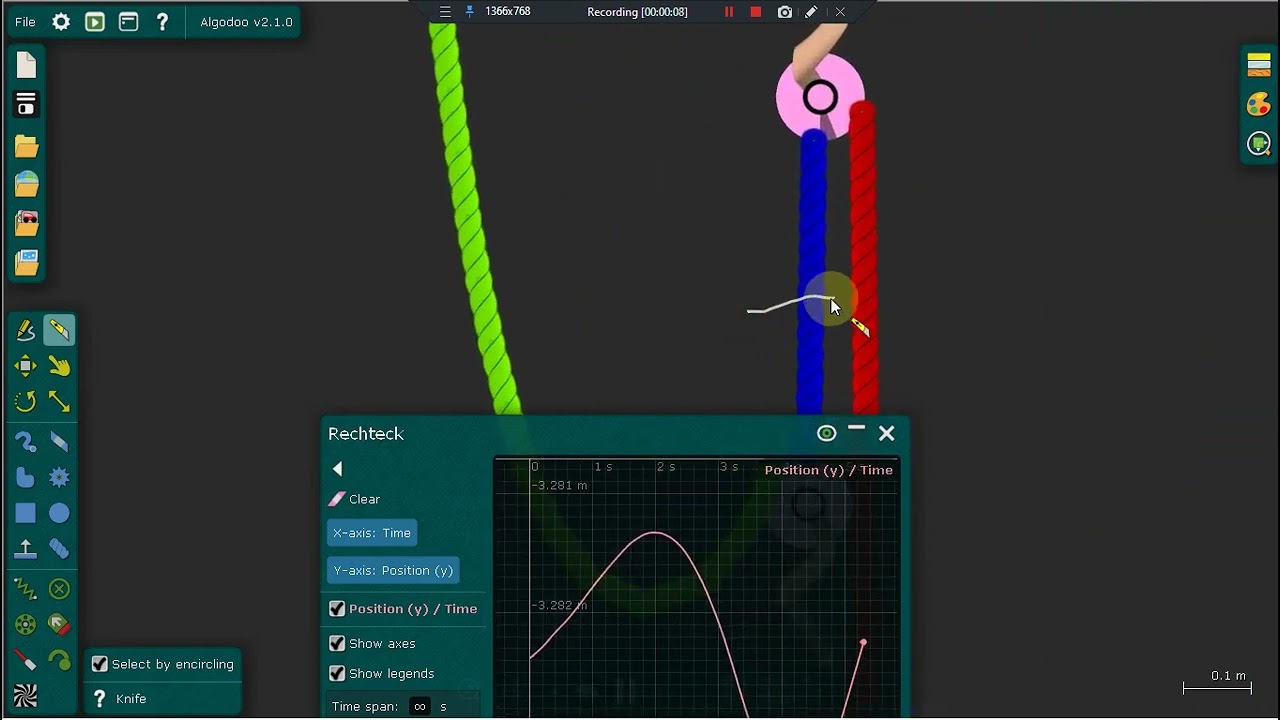Select the Fixate tool
Screen dimensions: 1280x720
pos(59,589)
